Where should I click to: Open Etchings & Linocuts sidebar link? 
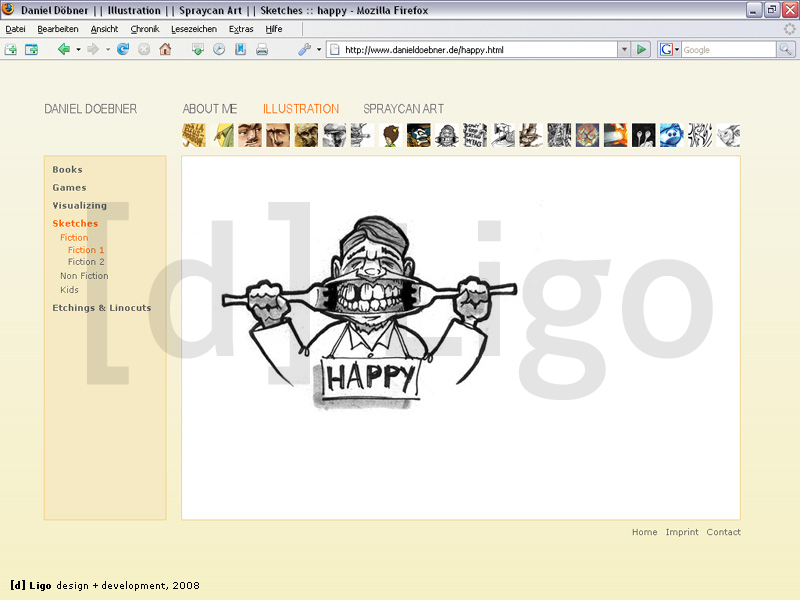click(102, 308)
